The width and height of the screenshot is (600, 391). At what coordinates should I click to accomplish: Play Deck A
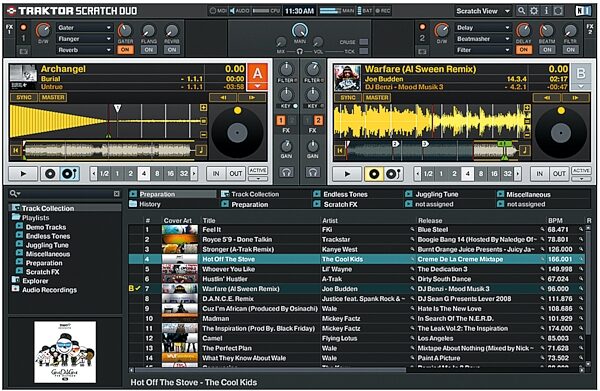(x=23, y=174)
